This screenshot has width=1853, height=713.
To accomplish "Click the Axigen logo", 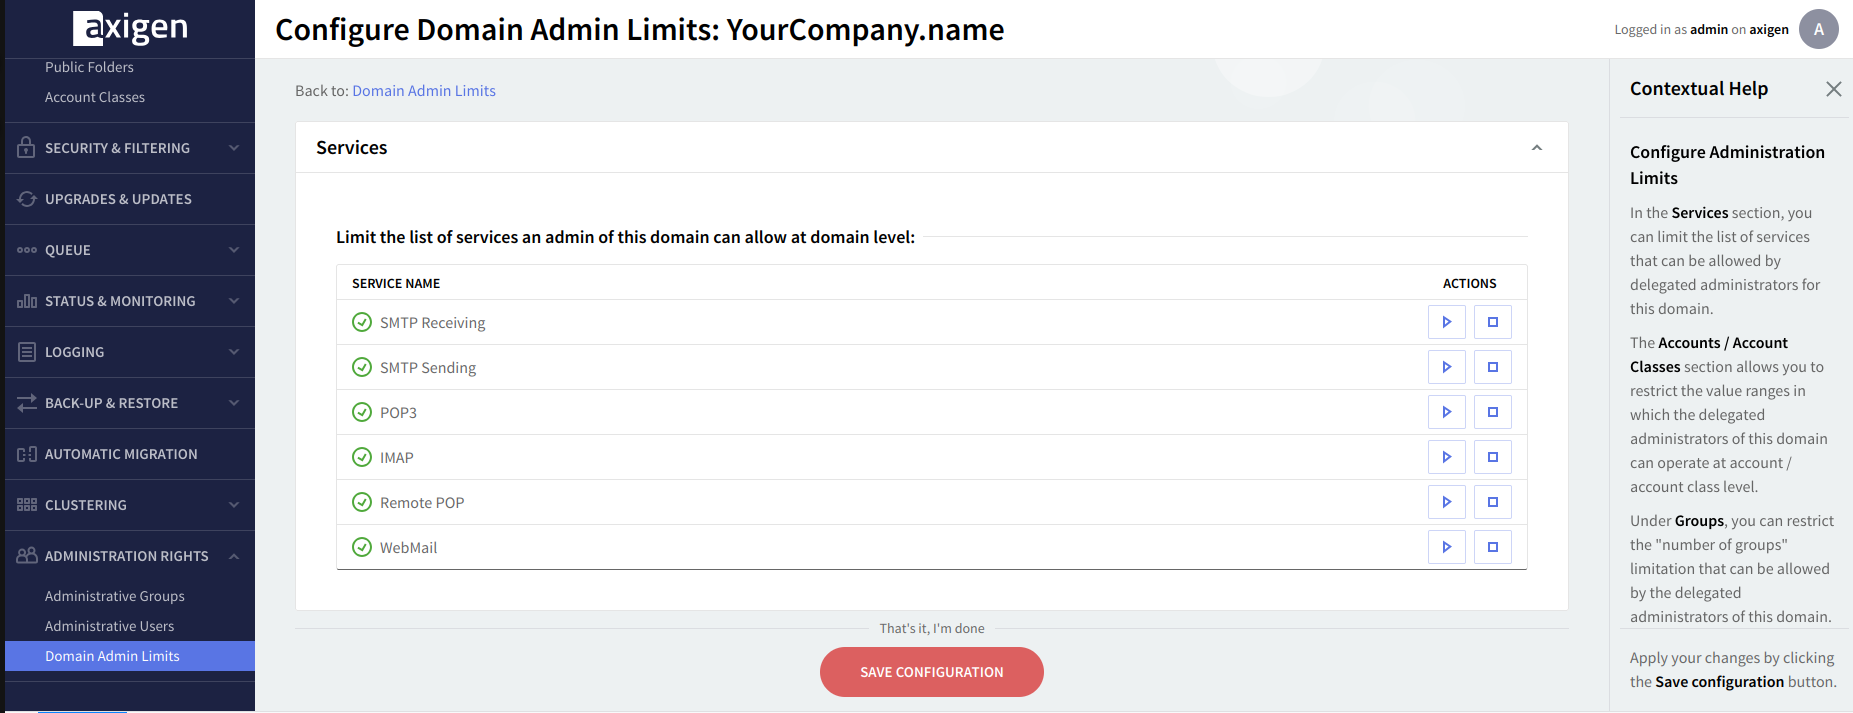I will point(130,28).
